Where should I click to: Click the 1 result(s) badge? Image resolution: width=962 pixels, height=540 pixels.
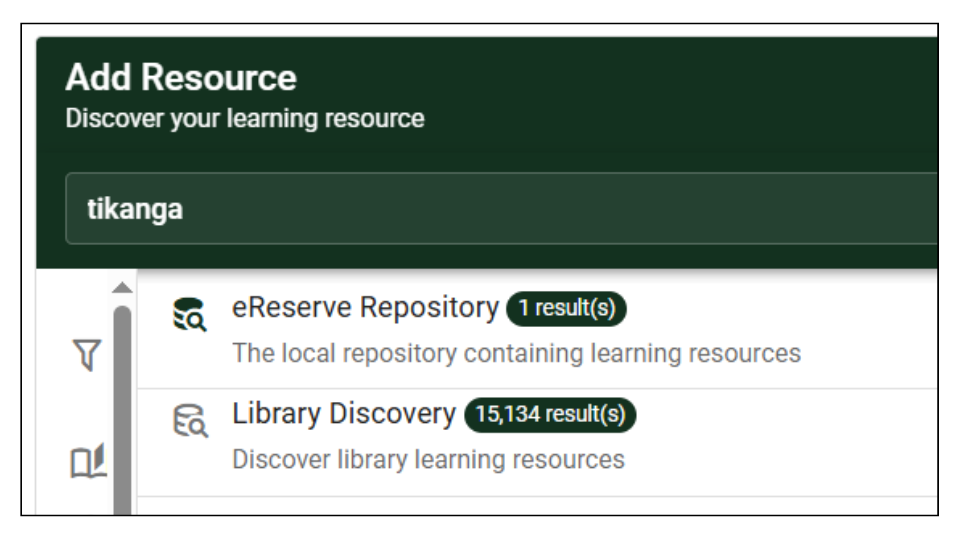tap(566, 308)
